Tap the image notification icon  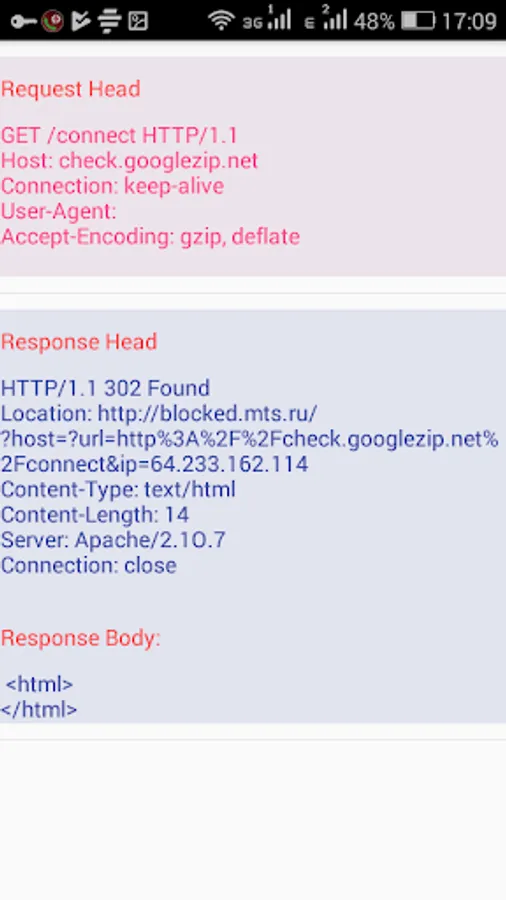(x=138, y=21)
